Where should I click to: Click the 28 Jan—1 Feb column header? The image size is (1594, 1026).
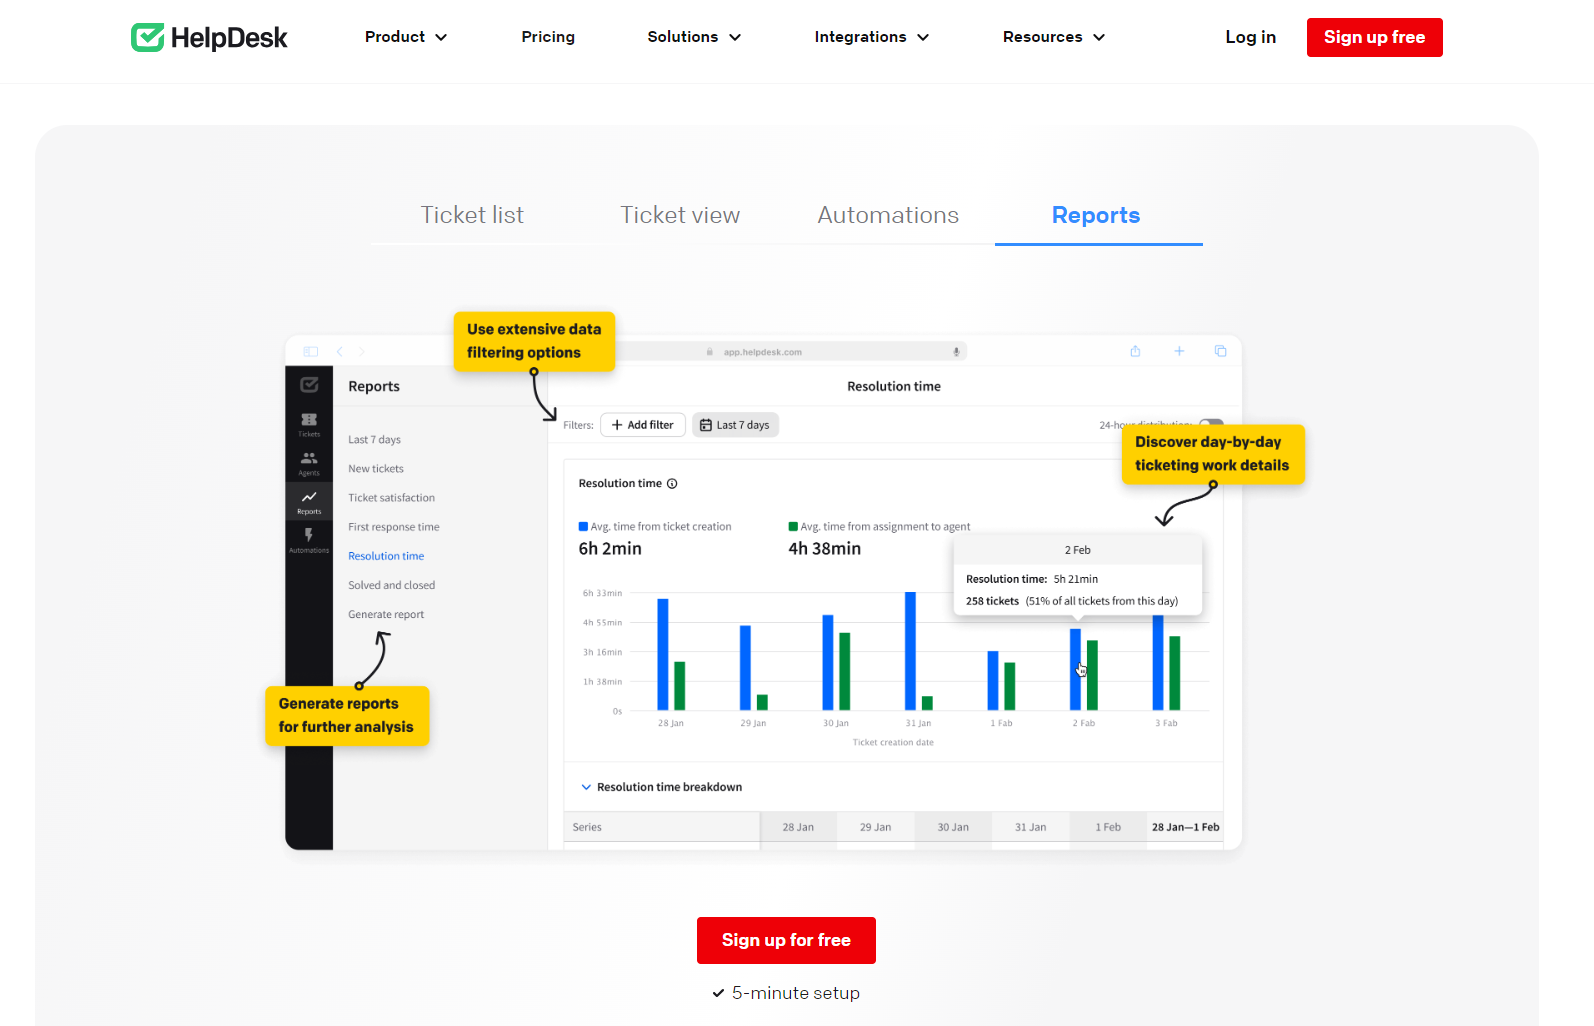[1185, 827]
